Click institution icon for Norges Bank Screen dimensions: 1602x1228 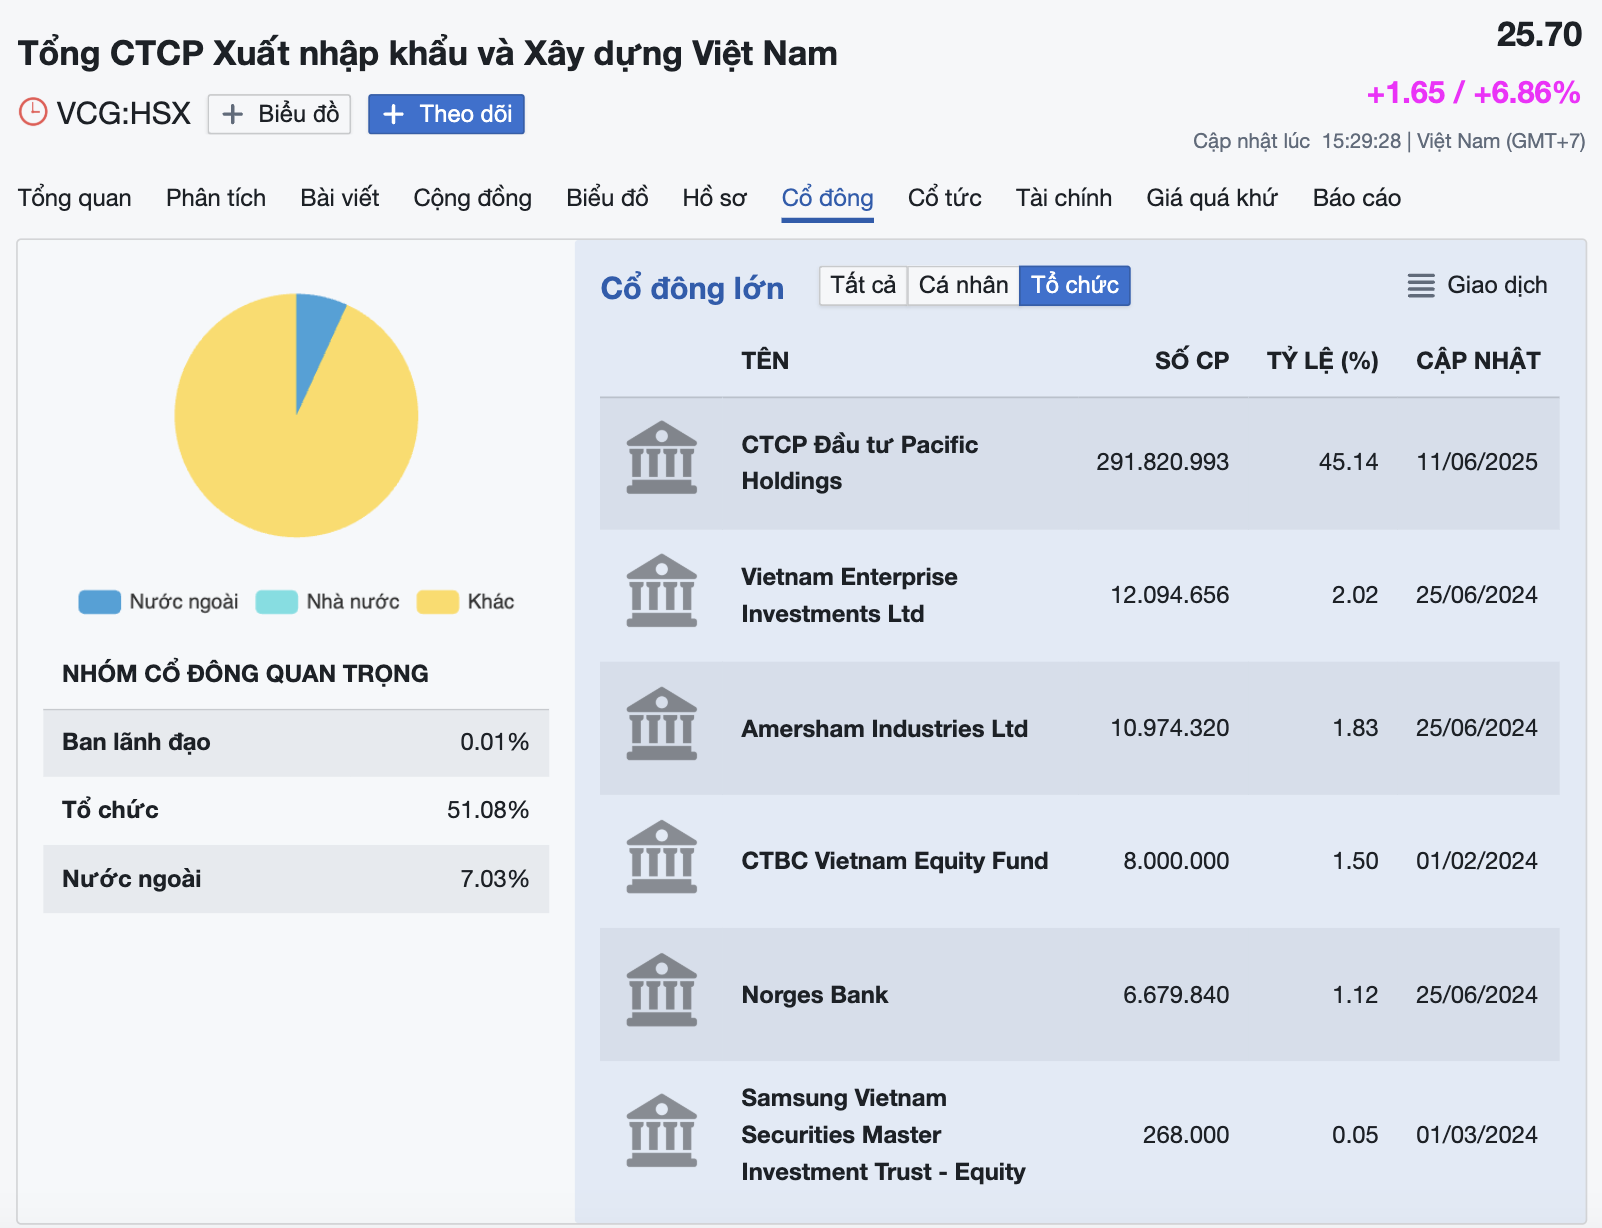pyautogui.click(x=661, y=990)
